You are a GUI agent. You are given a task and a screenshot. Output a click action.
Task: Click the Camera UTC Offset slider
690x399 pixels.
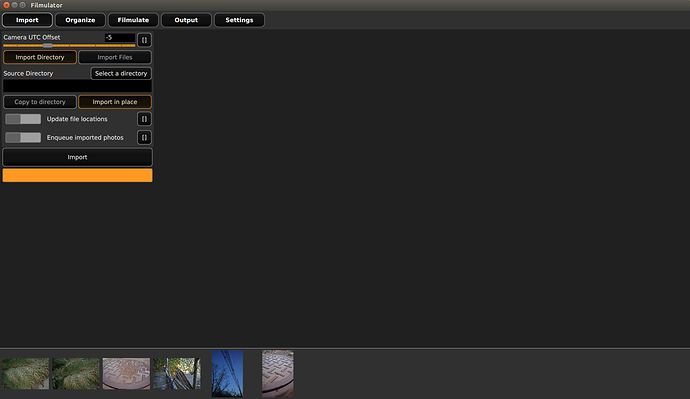pos(69,45)
